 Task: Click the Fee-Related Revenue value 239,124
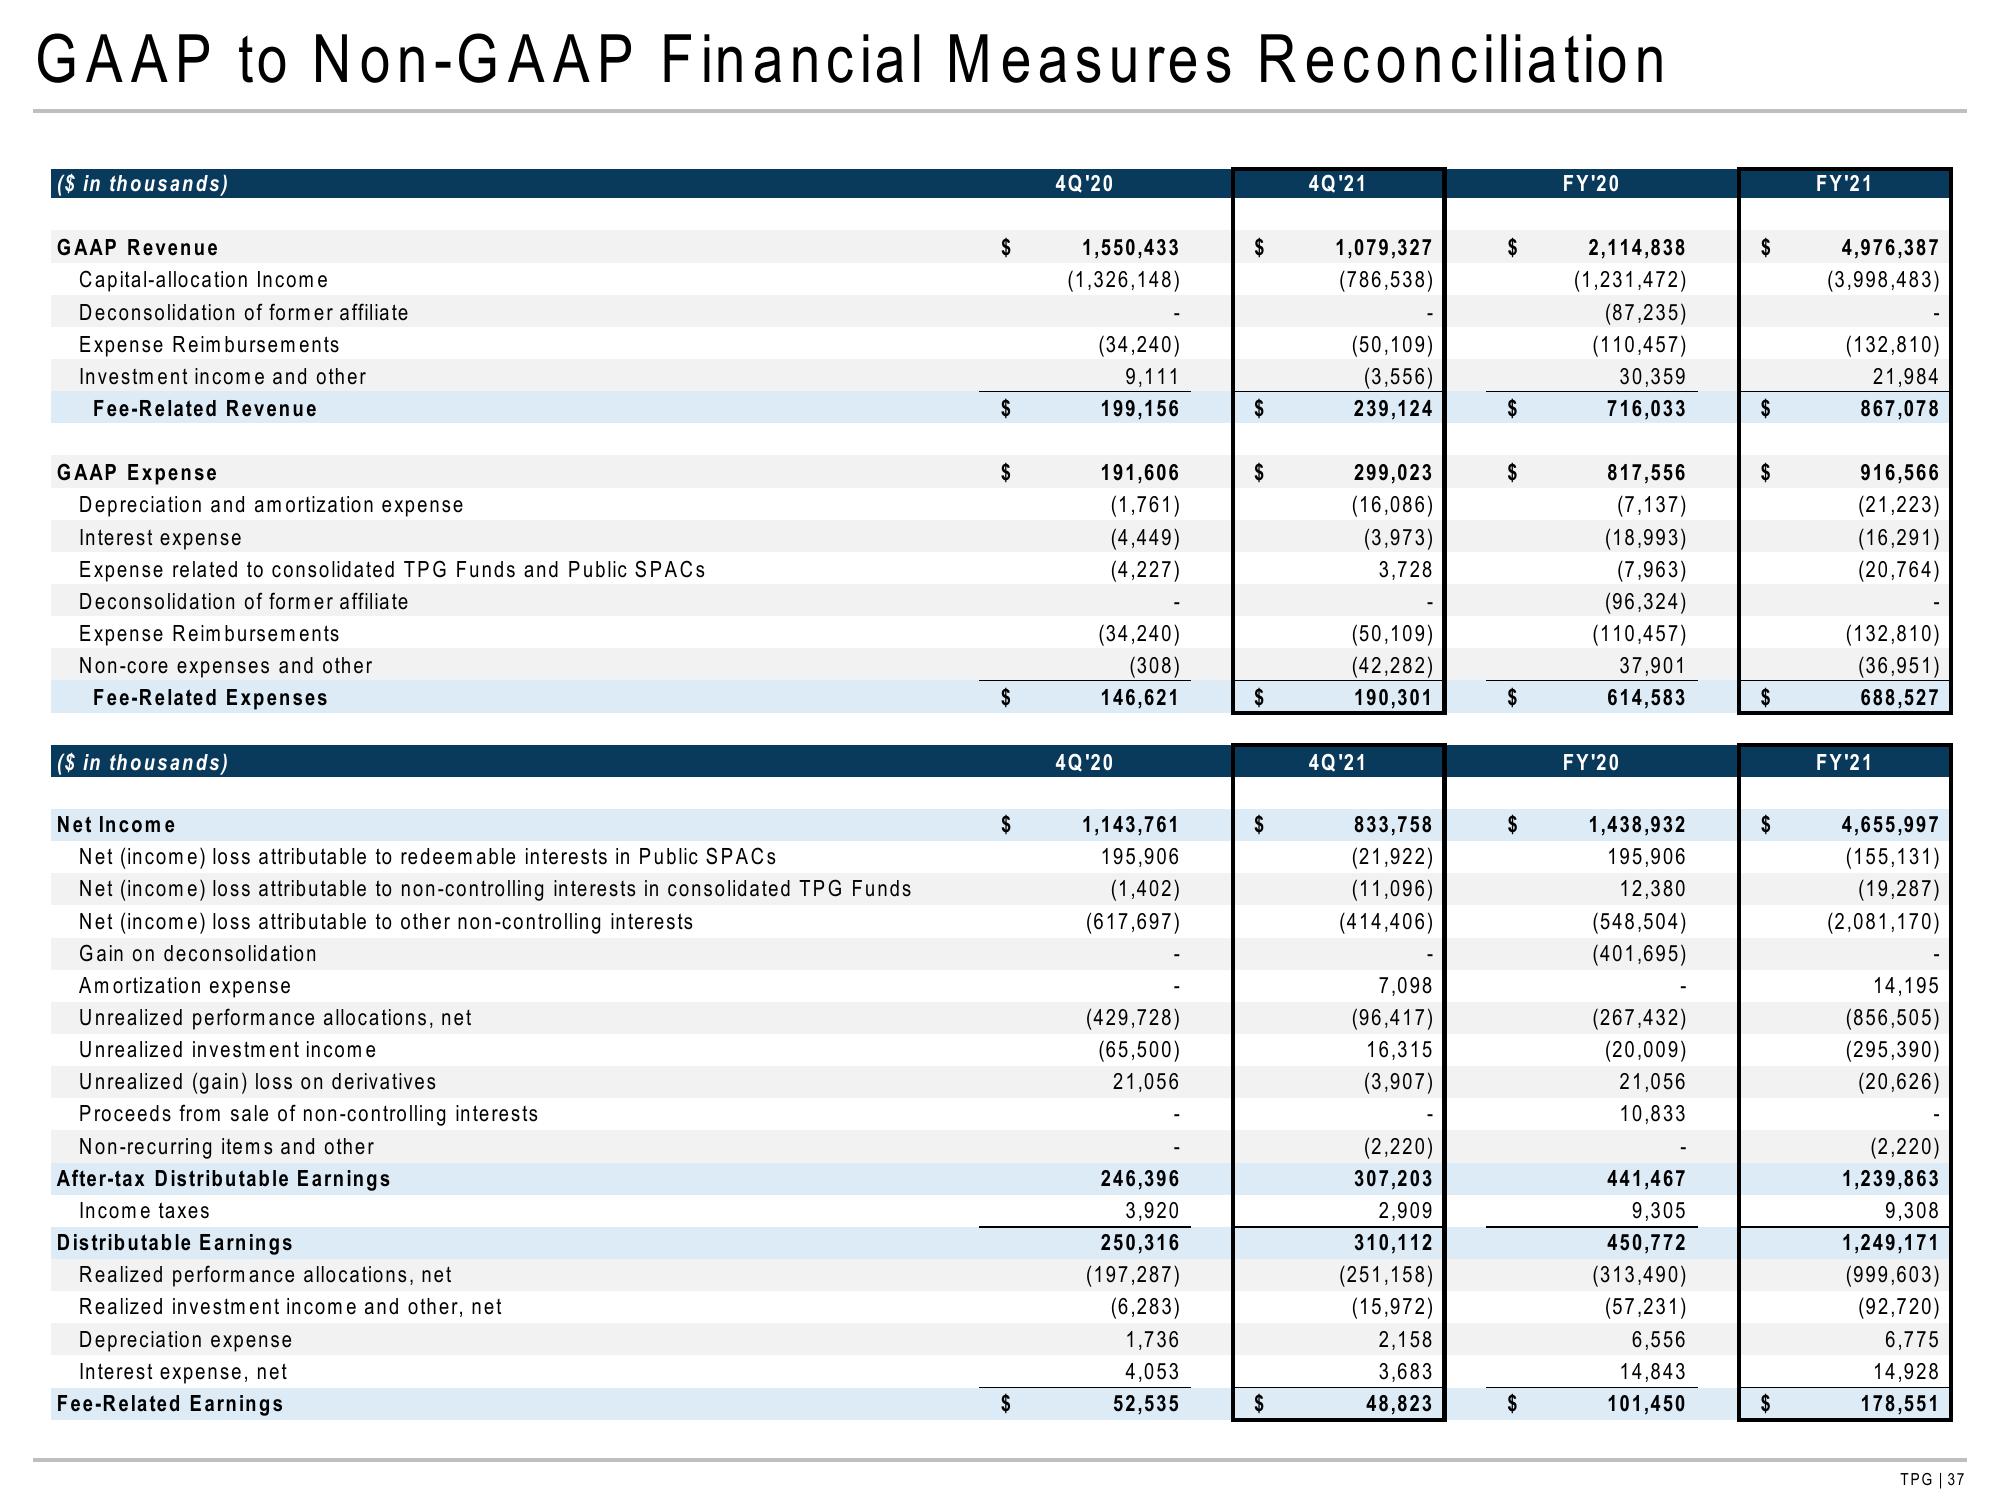(1392, 409)
